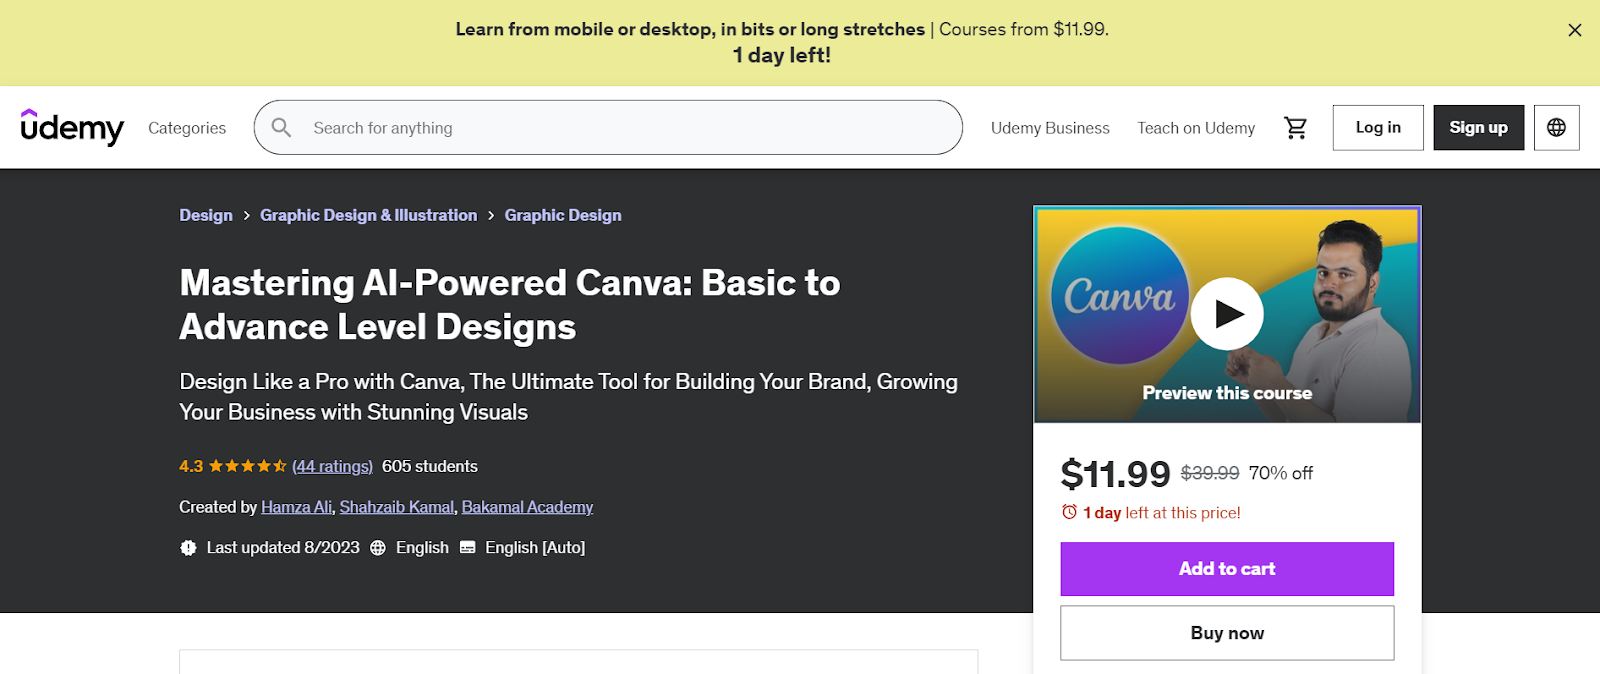
Task: Open instructor Hamza Ali profile
Action: pos(296,507)
